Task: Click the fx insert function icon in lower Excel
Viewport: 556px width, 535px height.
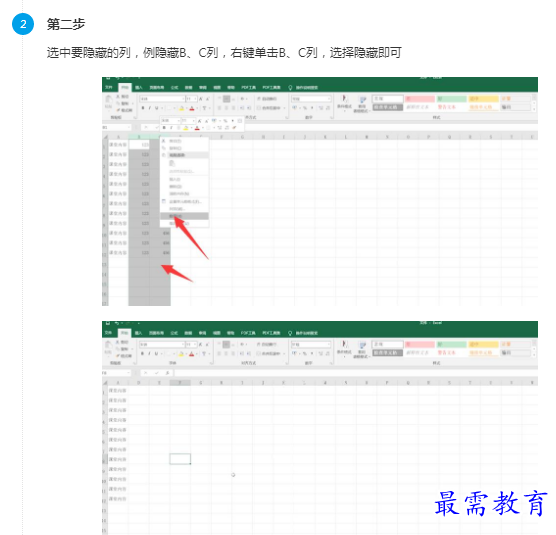Action: point(167,373)
